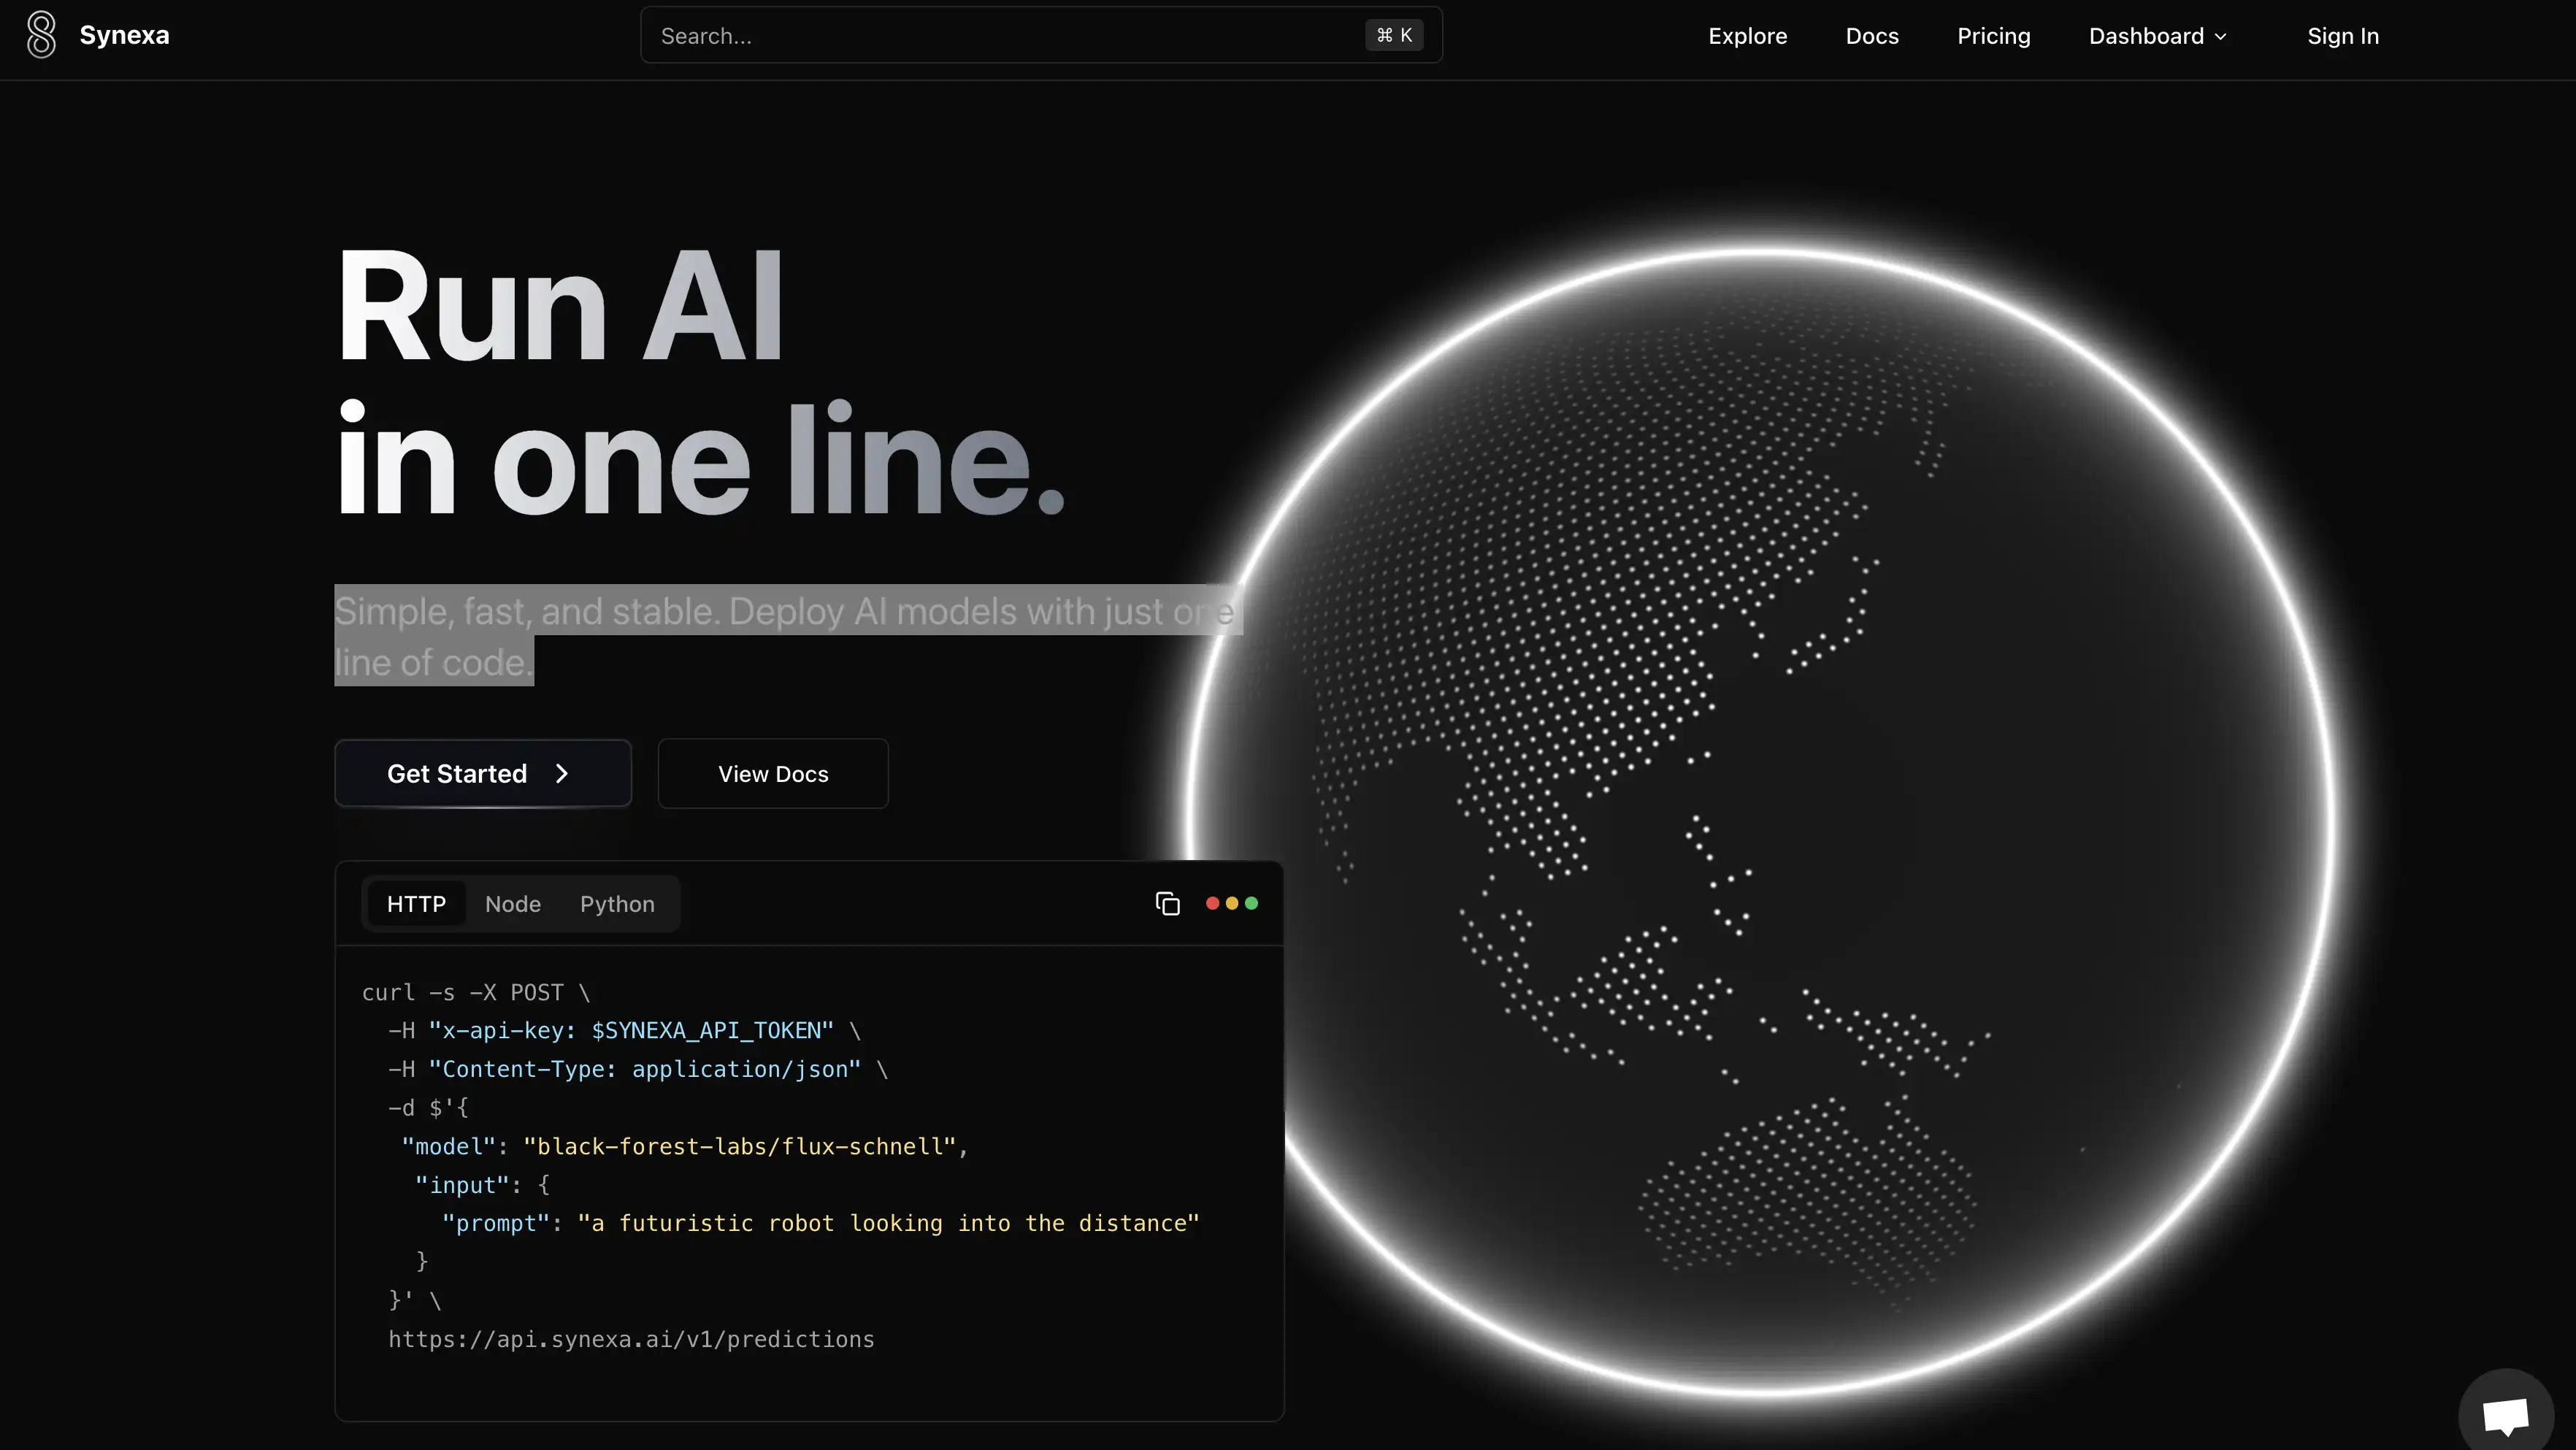
Task: Open the Pricing page
Action: pyautogui.click(x=1993, y=35)
